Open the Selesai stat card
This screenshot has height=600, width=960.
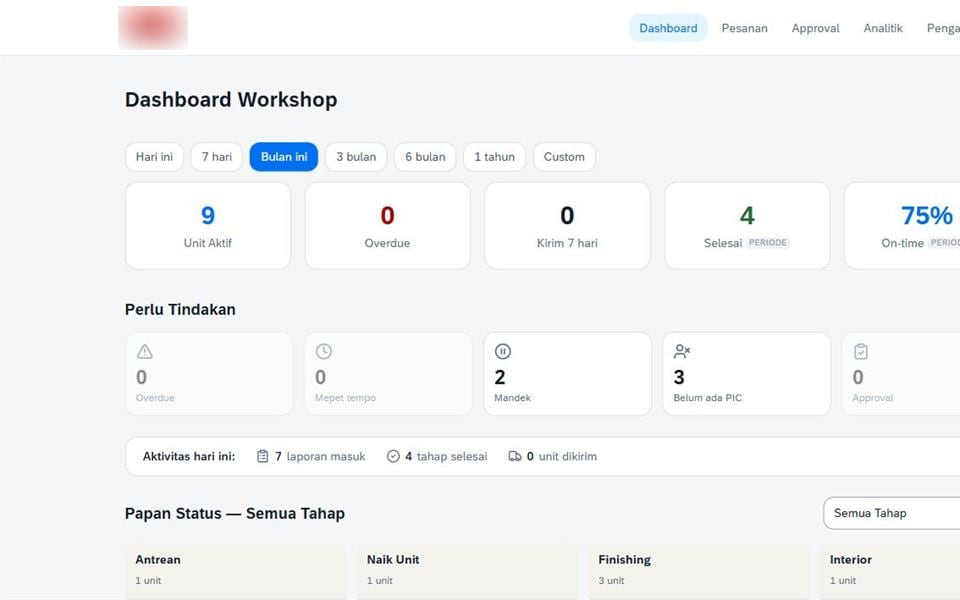(x=747, y=225)
